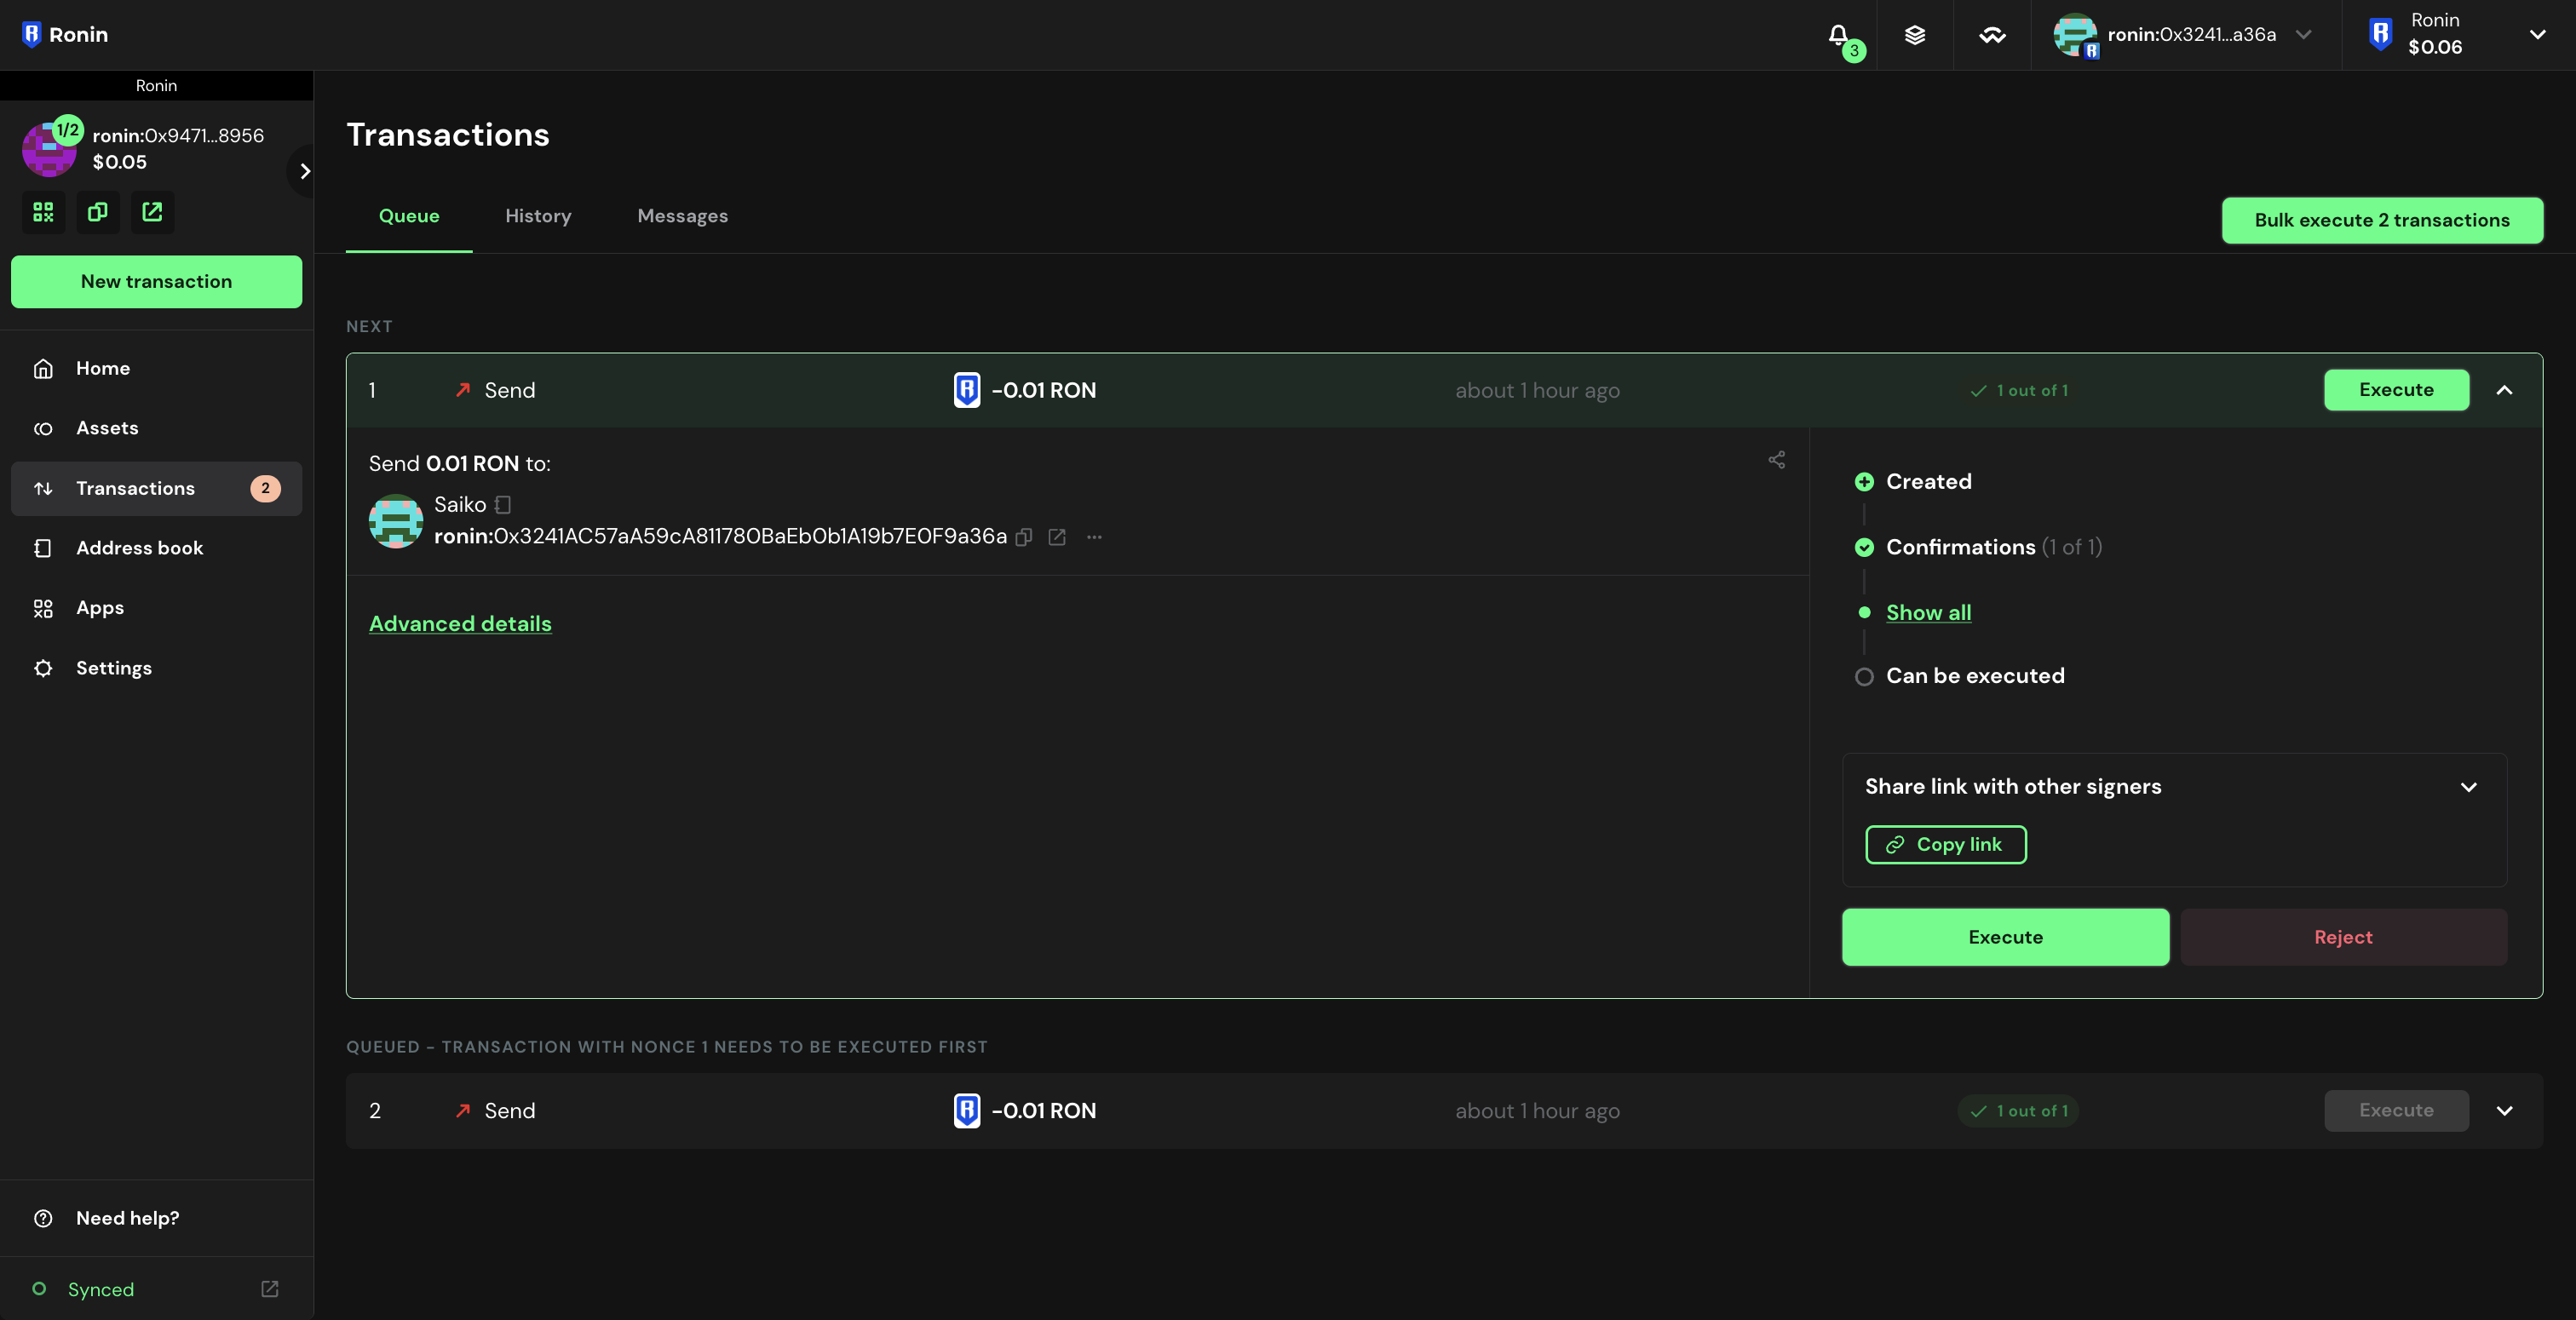Screen dimensions: 2576x1320
Task: Click the ronin:0x9471...8956 Safe address text
Action: [178, 135]
